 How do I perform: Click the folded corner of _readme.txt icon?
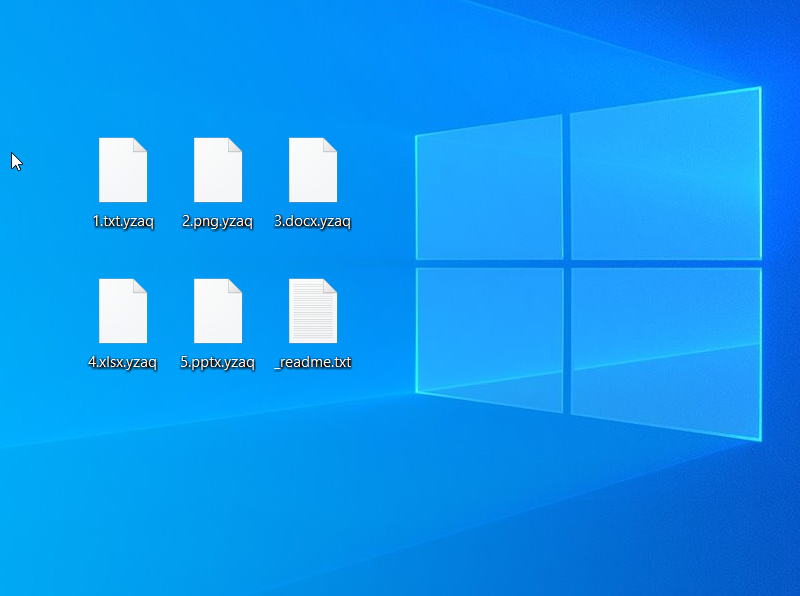[x=330, y=286]
